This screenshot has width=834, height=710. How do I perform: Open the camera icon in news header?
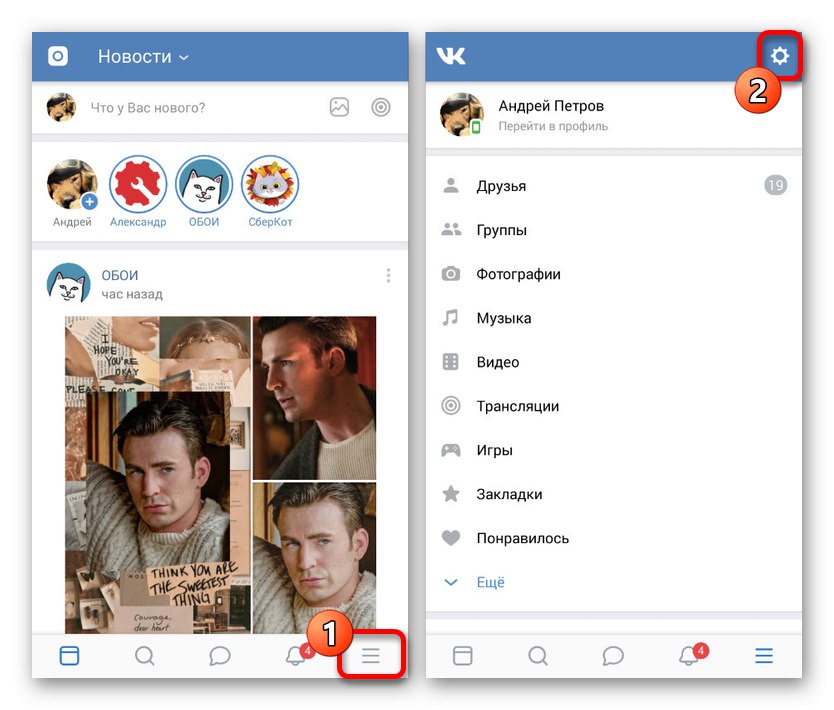coord(58,56)
